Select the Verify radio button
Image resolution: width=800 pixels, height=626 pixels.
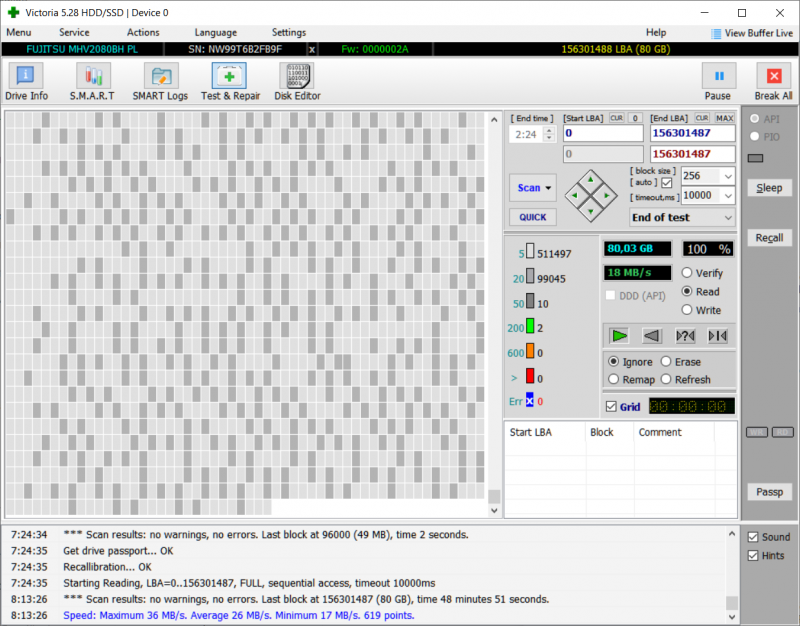click(x=687, y=273)
